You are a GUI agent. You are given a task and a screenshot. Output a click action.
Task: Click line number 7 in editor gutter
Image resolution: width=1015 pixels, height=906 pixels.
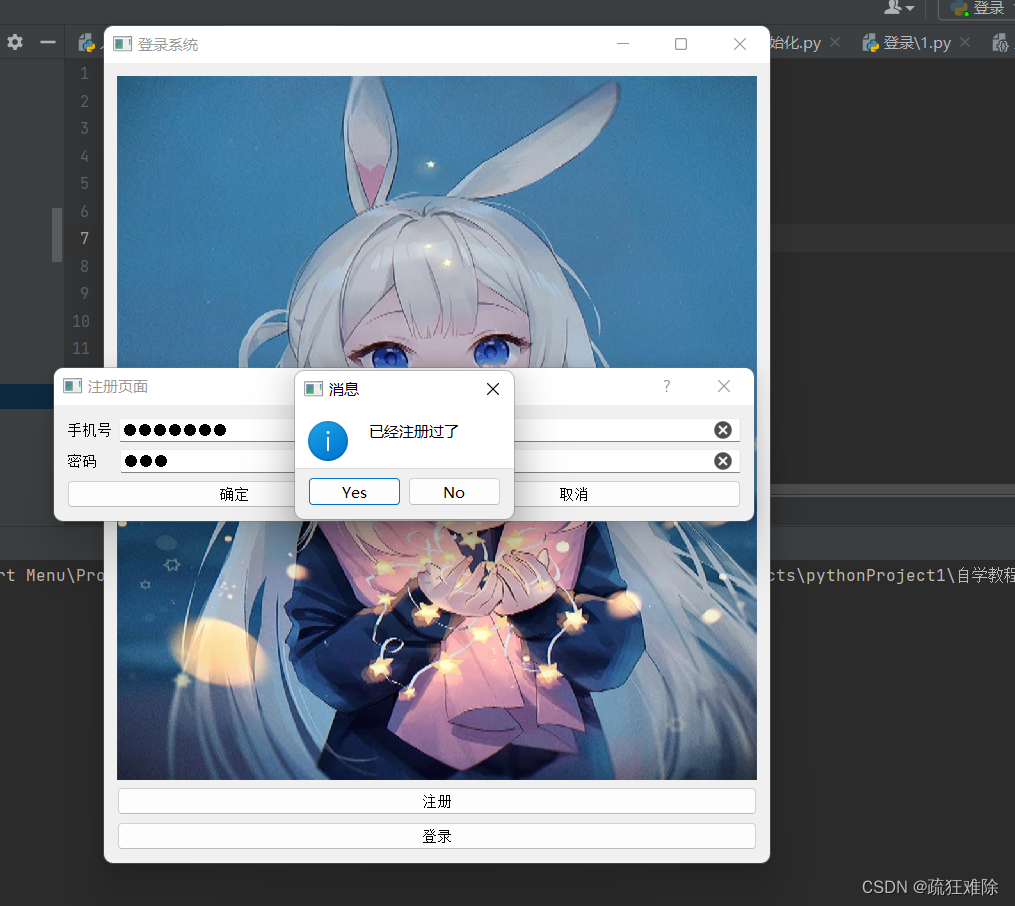tap(84, 238)
